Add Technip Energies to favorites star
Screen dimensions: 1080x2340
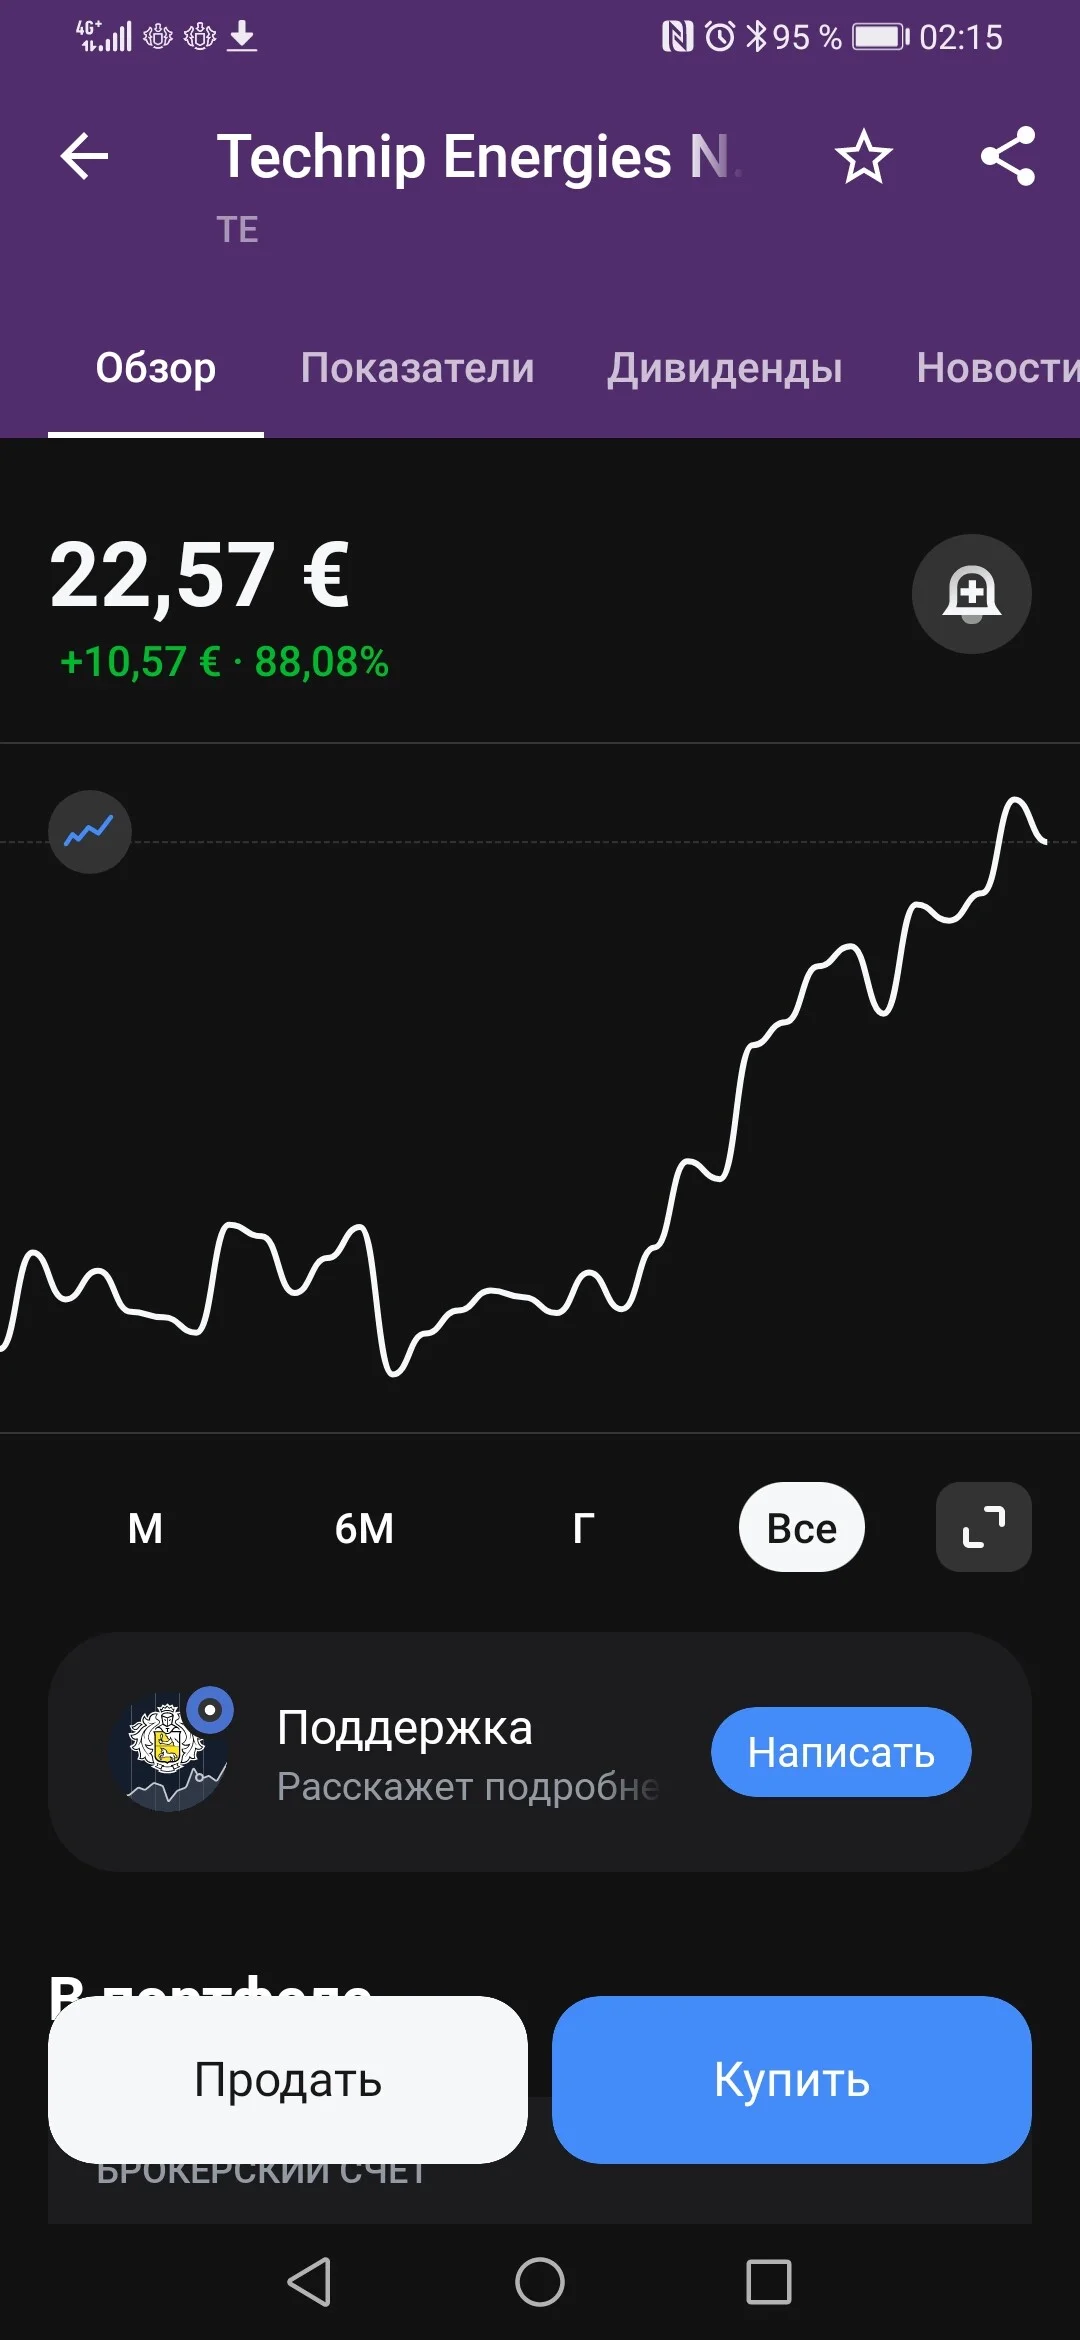point(863,157)
